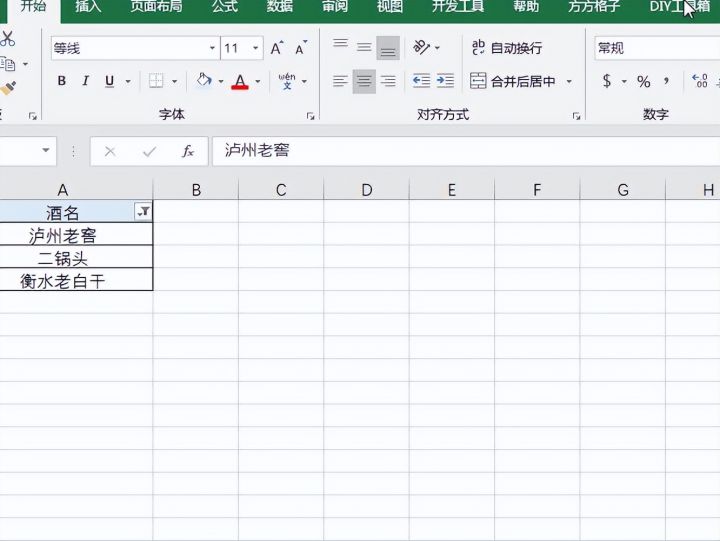Open the 常规 number format box

(657, 48)
